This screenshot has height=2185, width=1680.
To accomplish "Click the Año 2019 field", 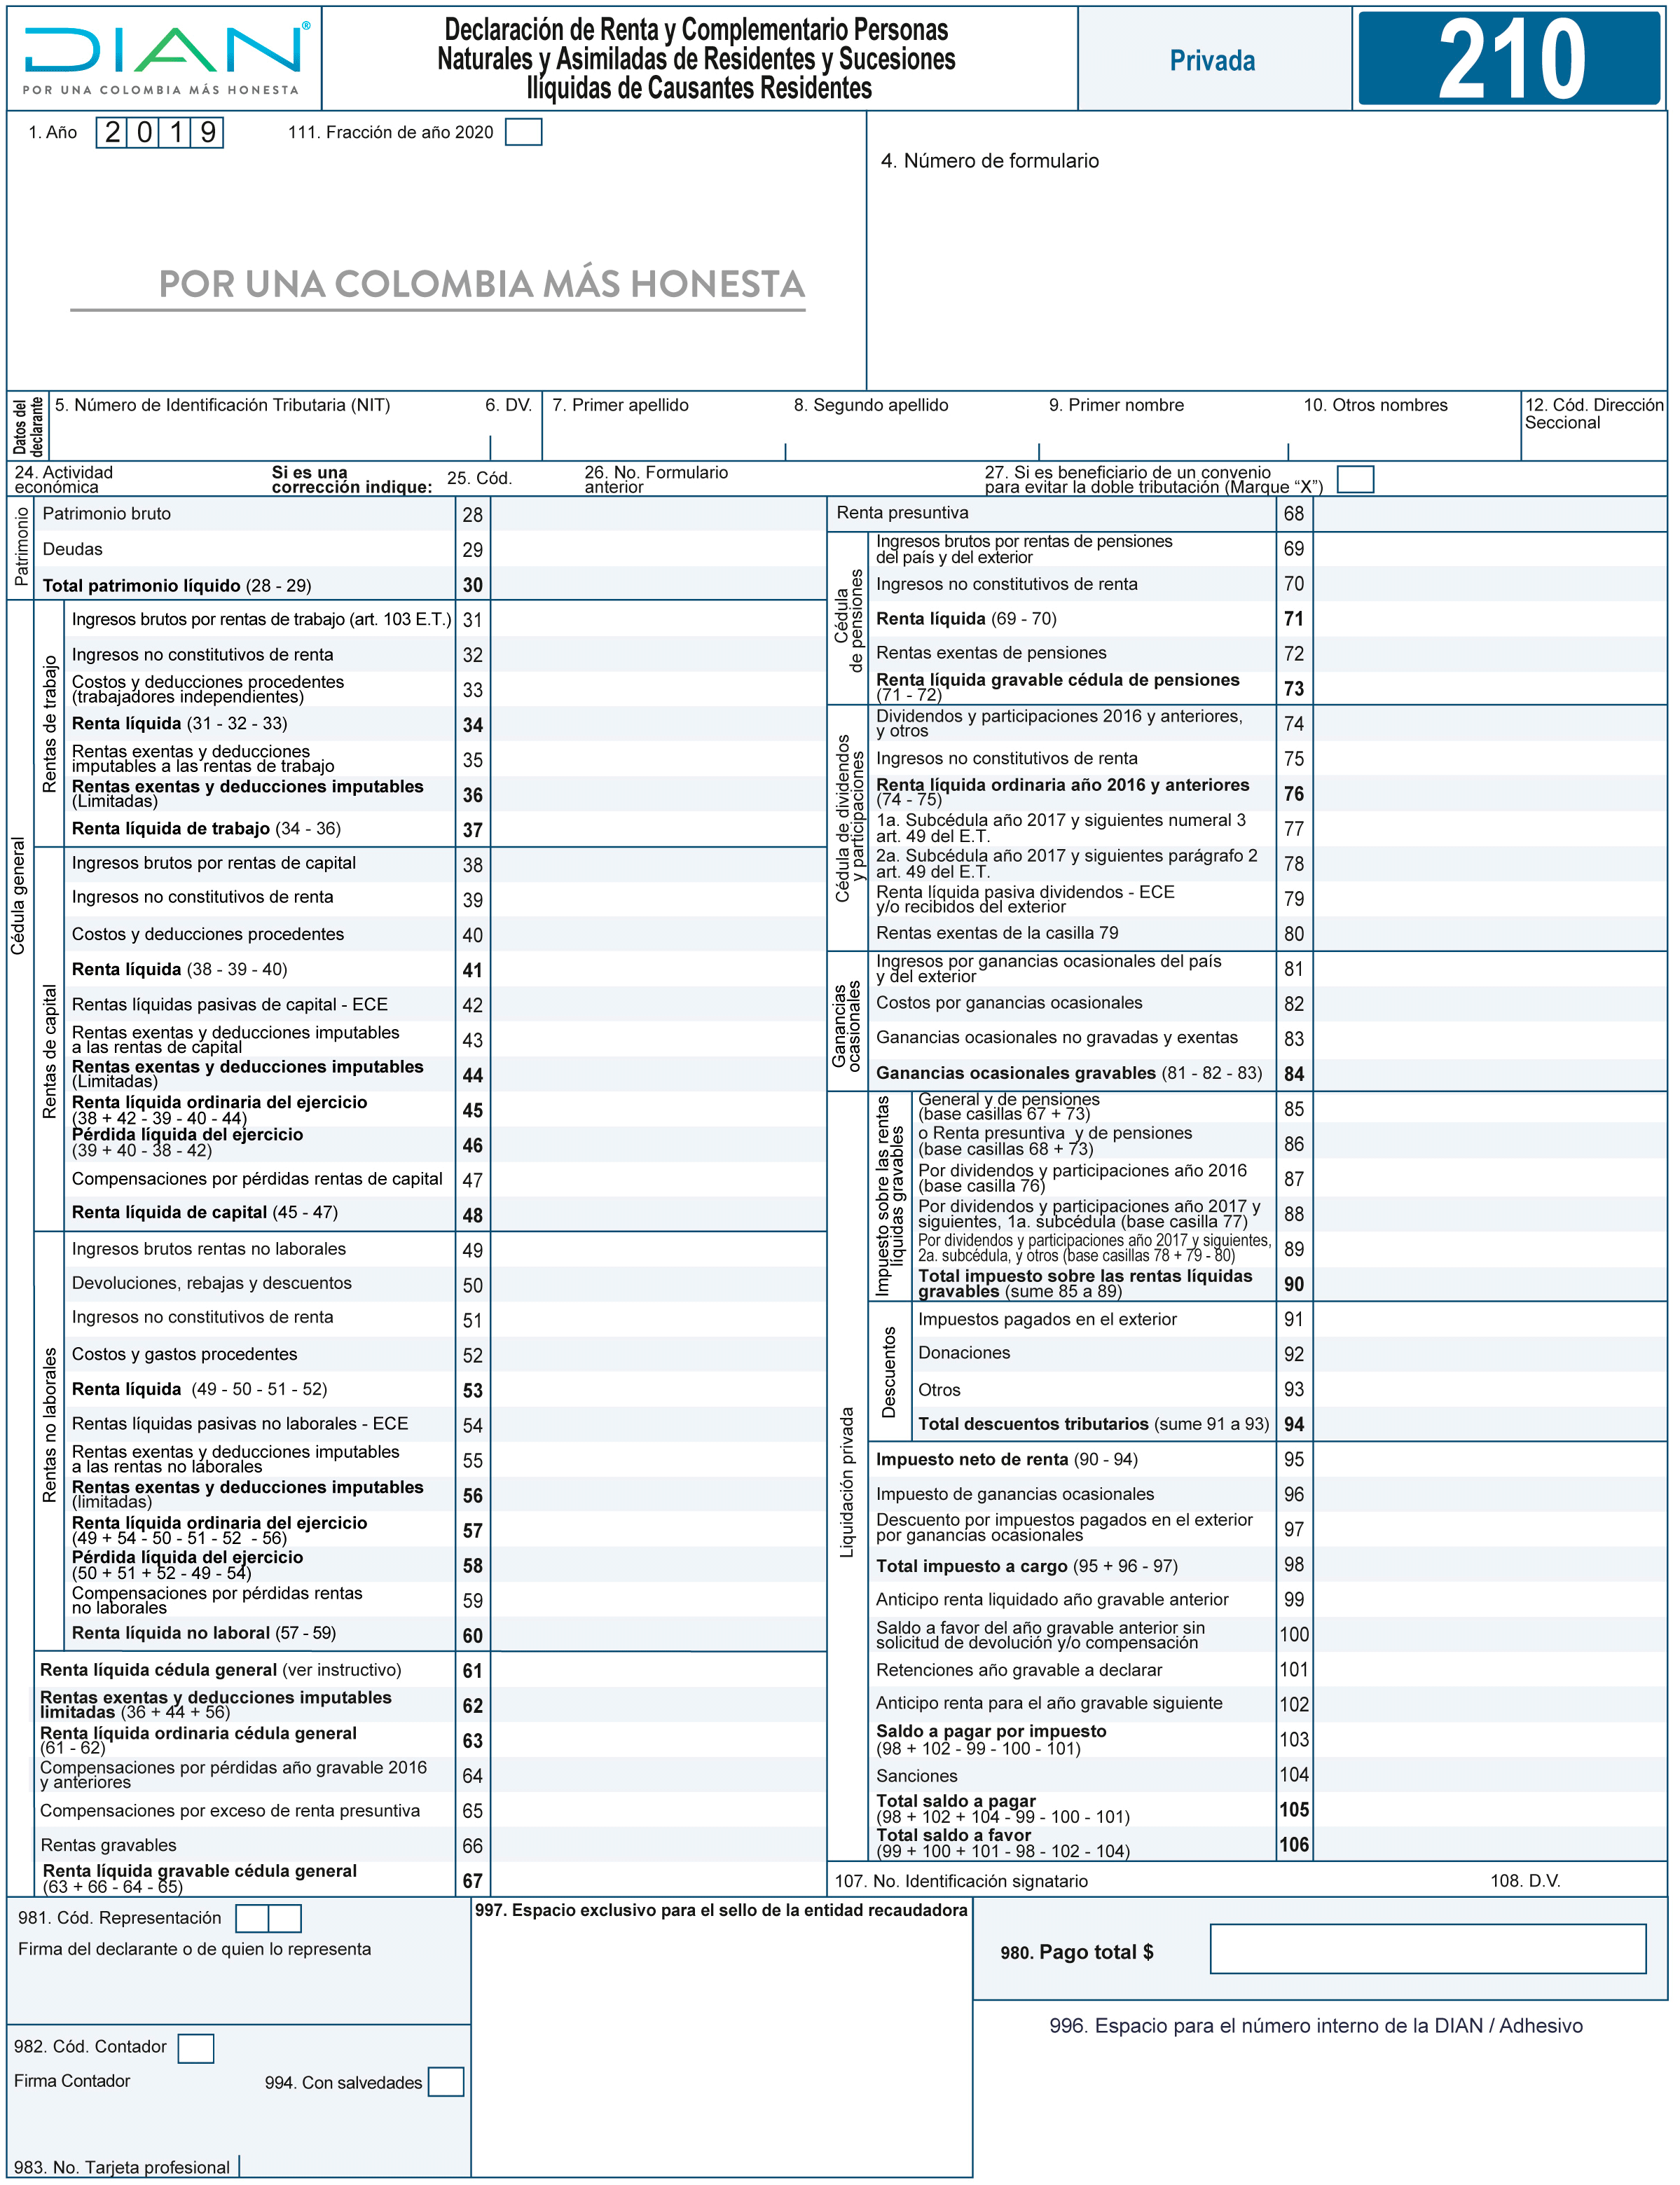I will tap(160, 132).
